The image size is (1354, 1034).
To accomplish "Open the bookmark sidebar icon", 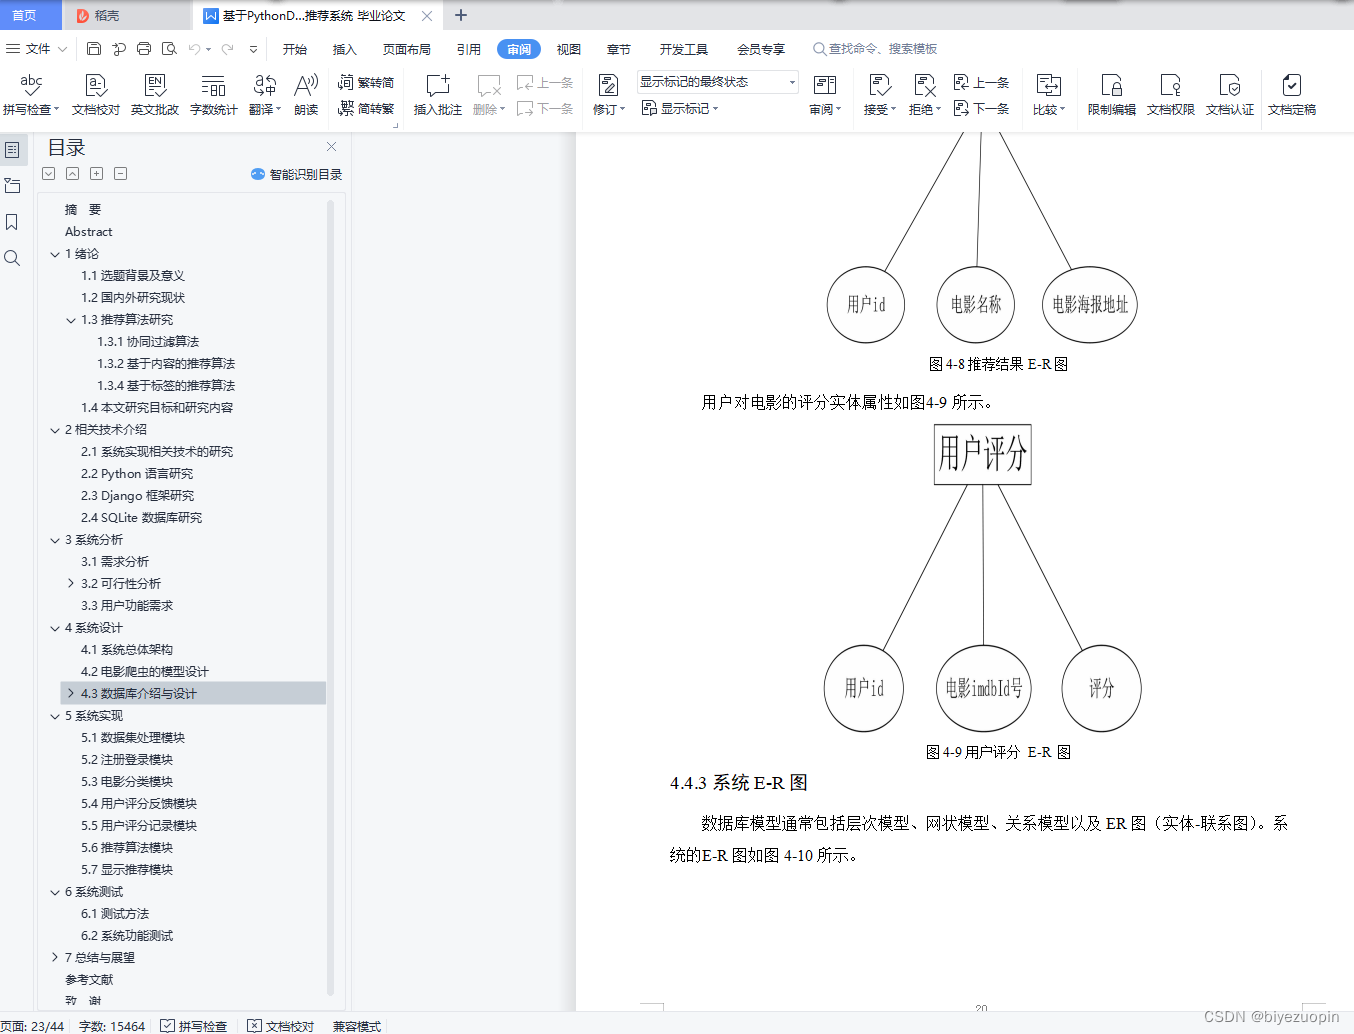I will click(12, 222).
